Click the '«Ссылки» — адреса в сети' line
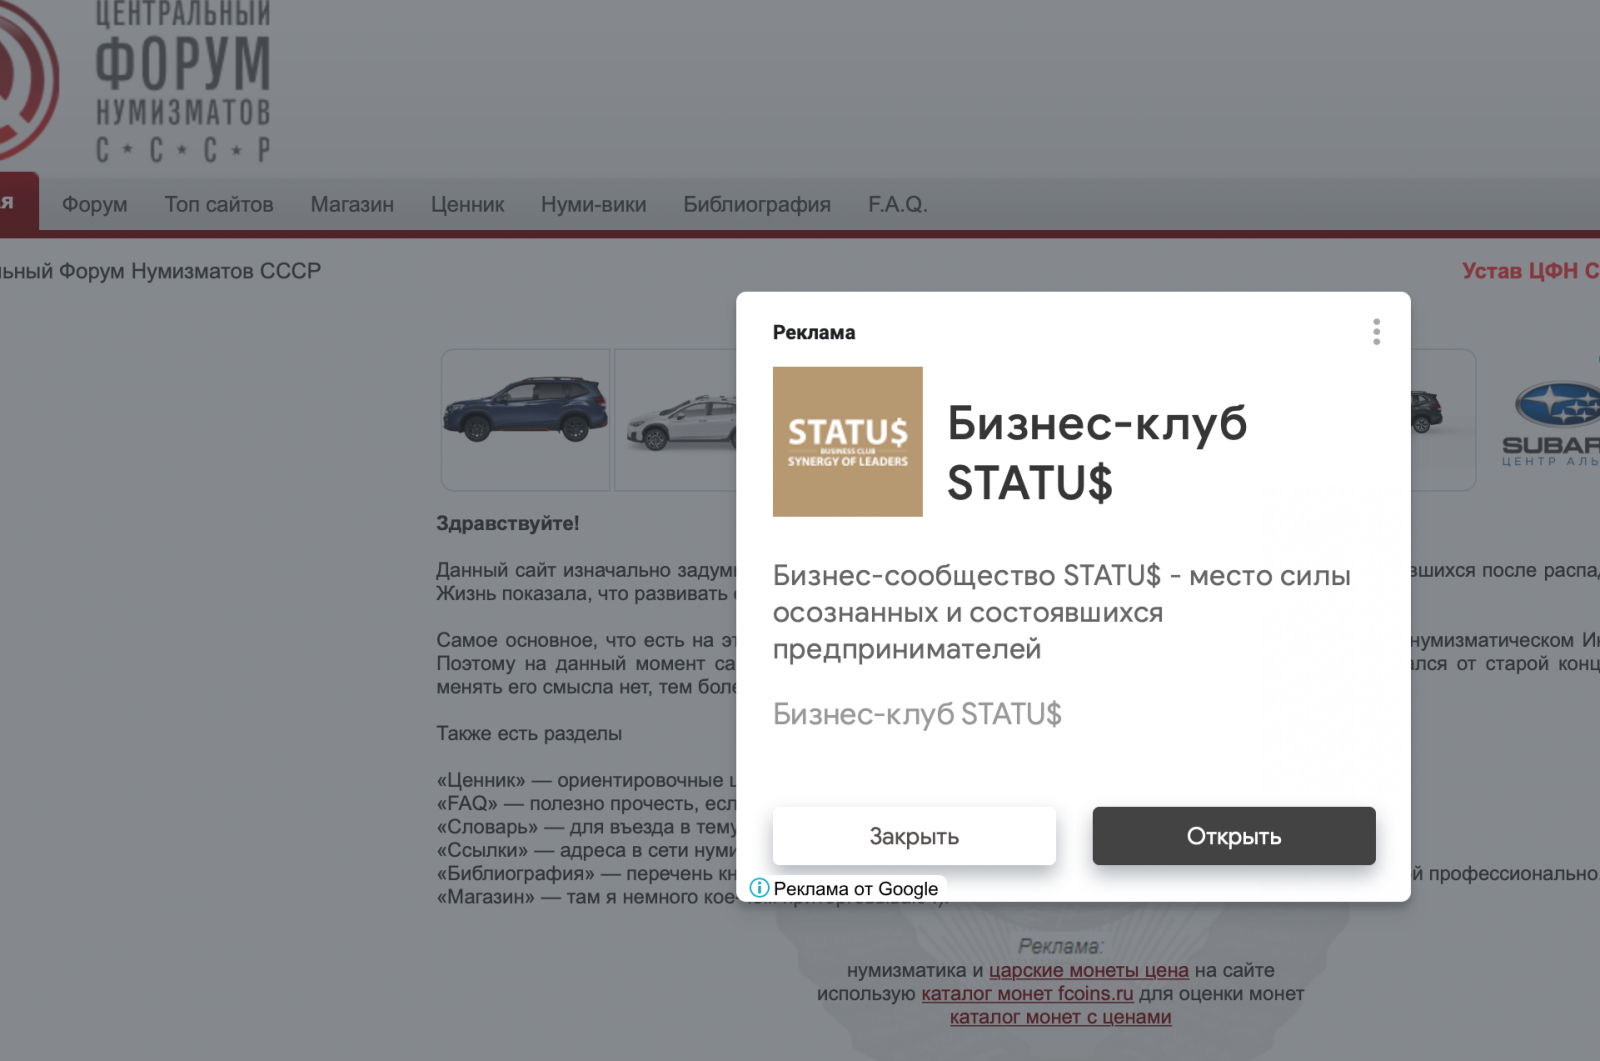The height and width of the screenshot is (1061, 1600). tap(586, 850)
